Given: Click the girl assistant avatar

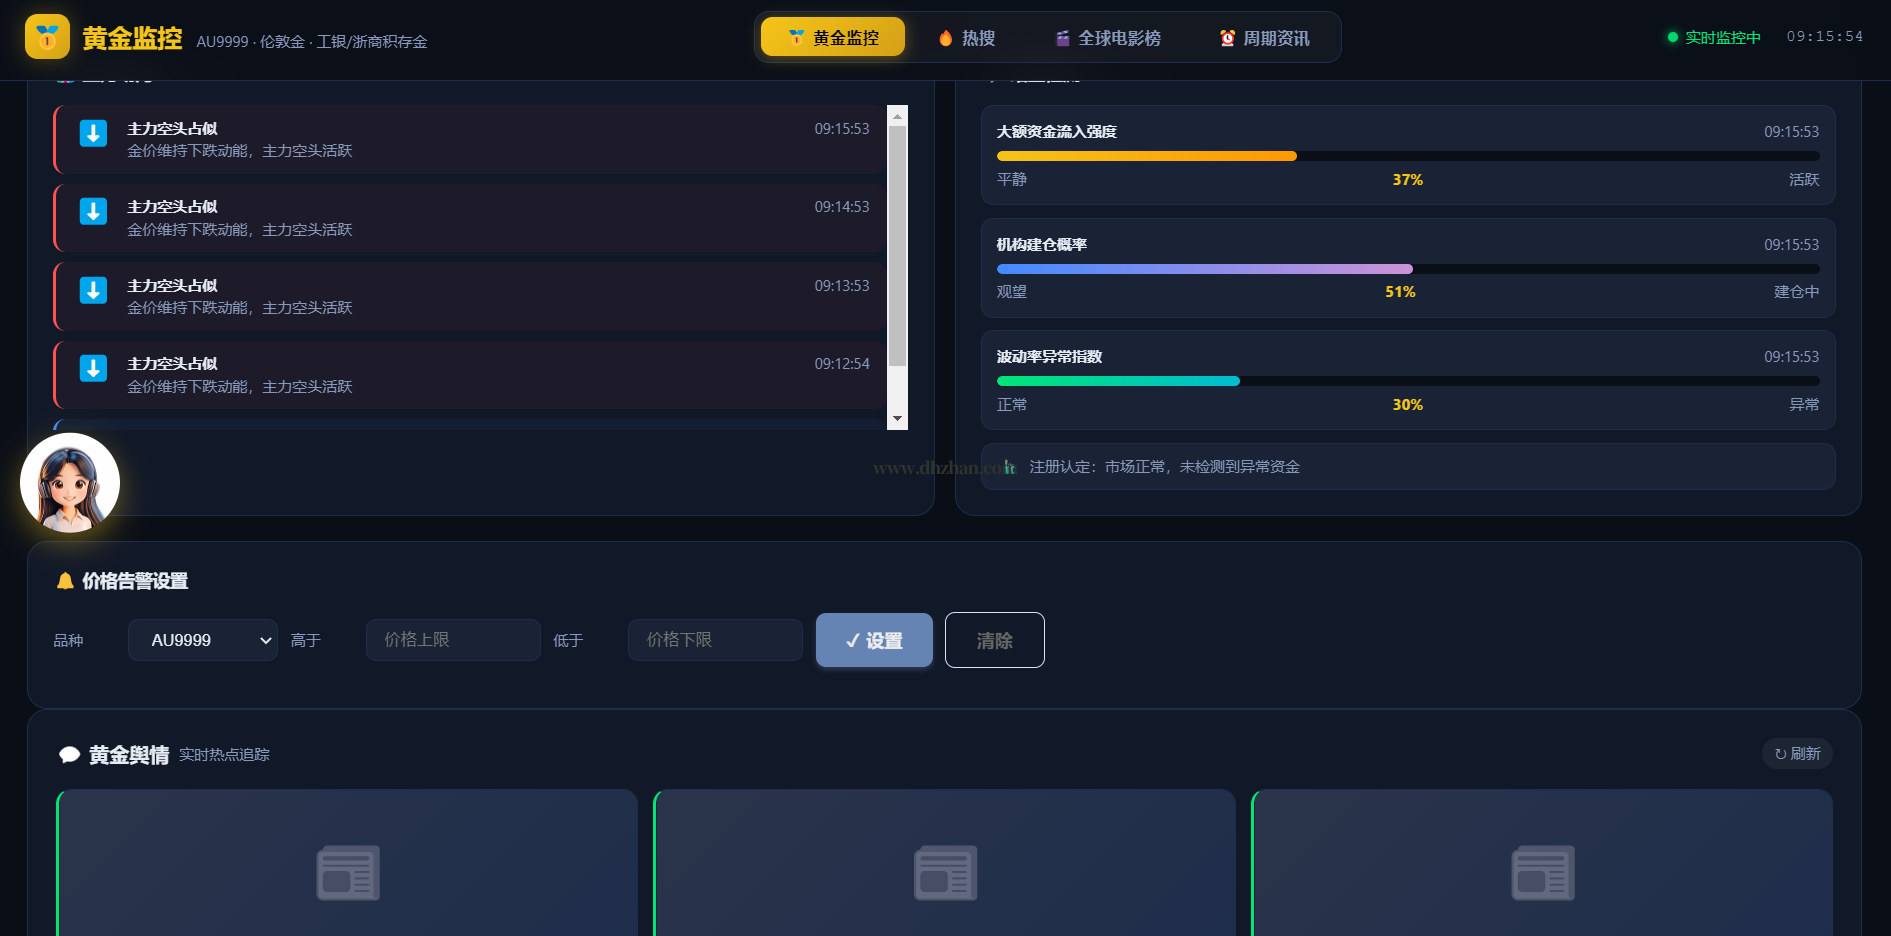Looking at the screenshot, I should (70, 483).
